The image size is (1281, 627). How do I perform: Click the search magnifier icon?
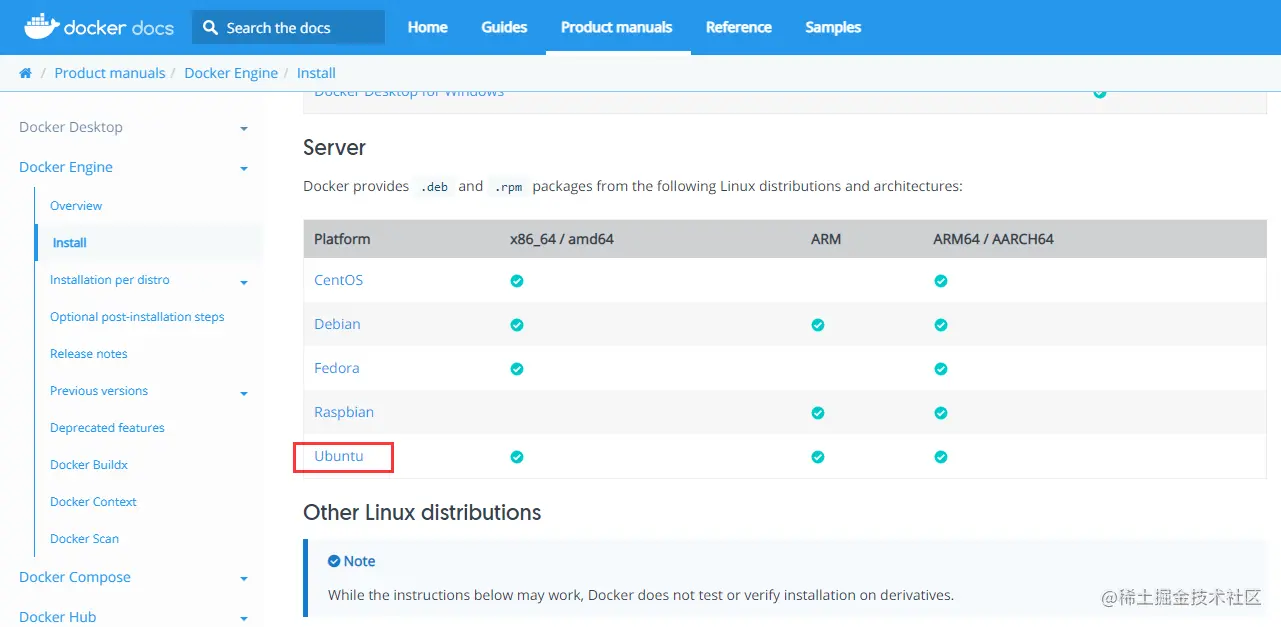(210, 28)
